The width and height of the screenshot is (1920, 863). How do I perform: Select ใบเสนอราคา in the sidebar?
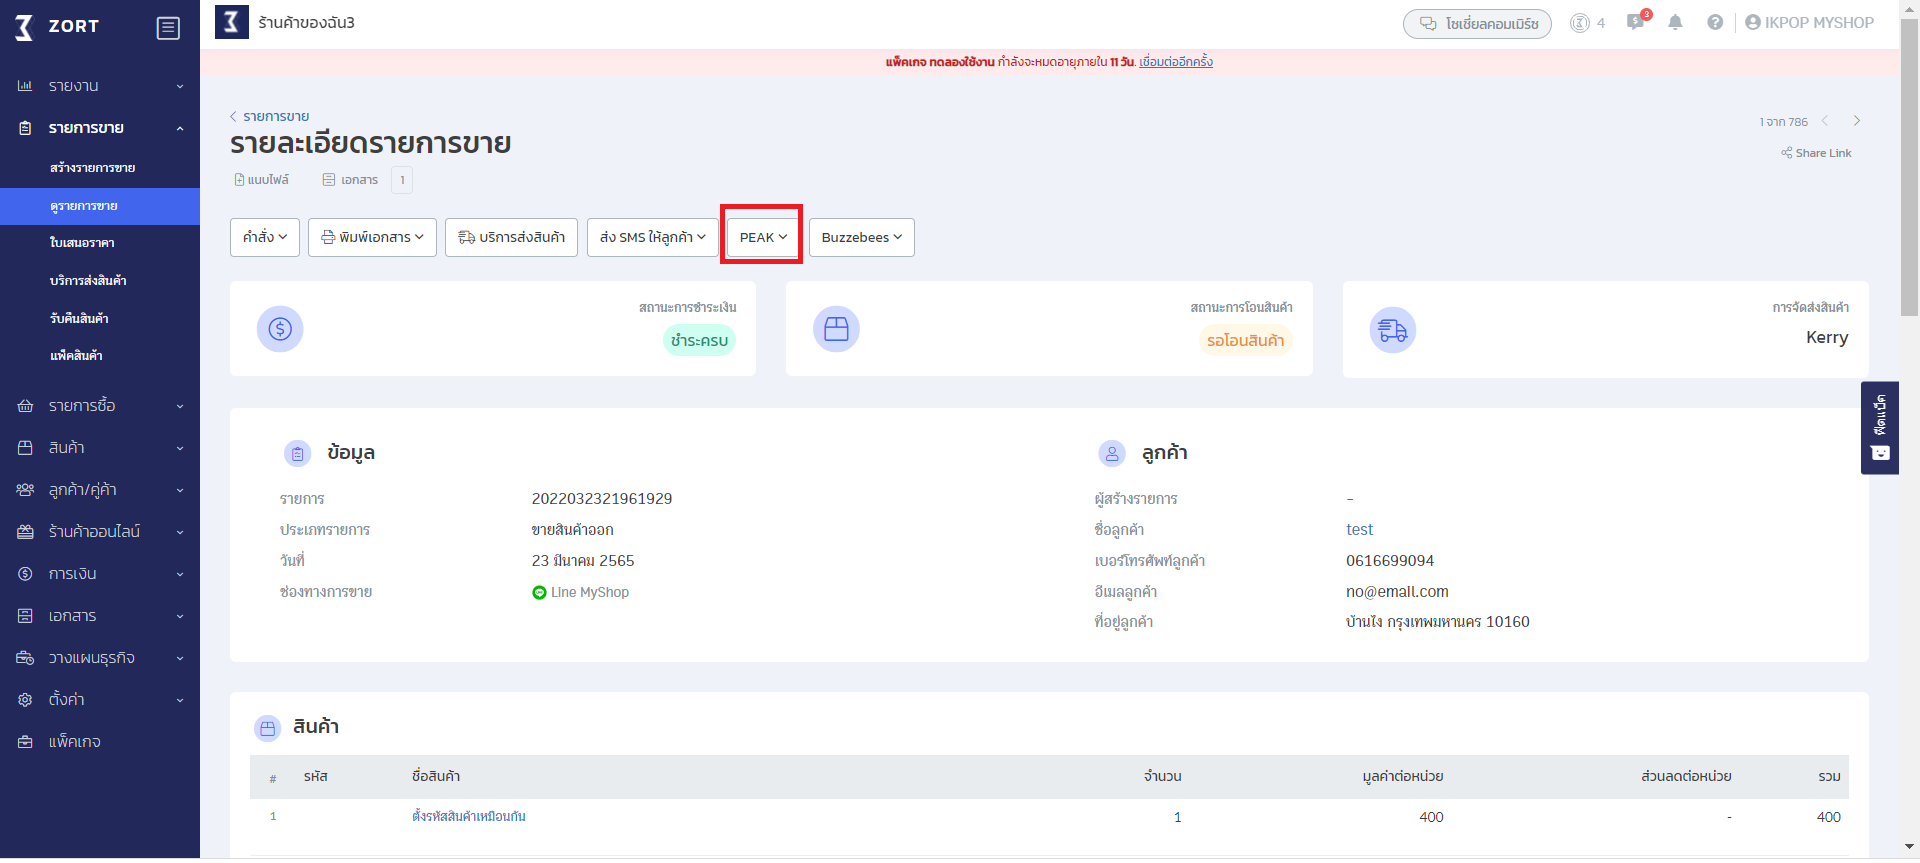point(82,243)
